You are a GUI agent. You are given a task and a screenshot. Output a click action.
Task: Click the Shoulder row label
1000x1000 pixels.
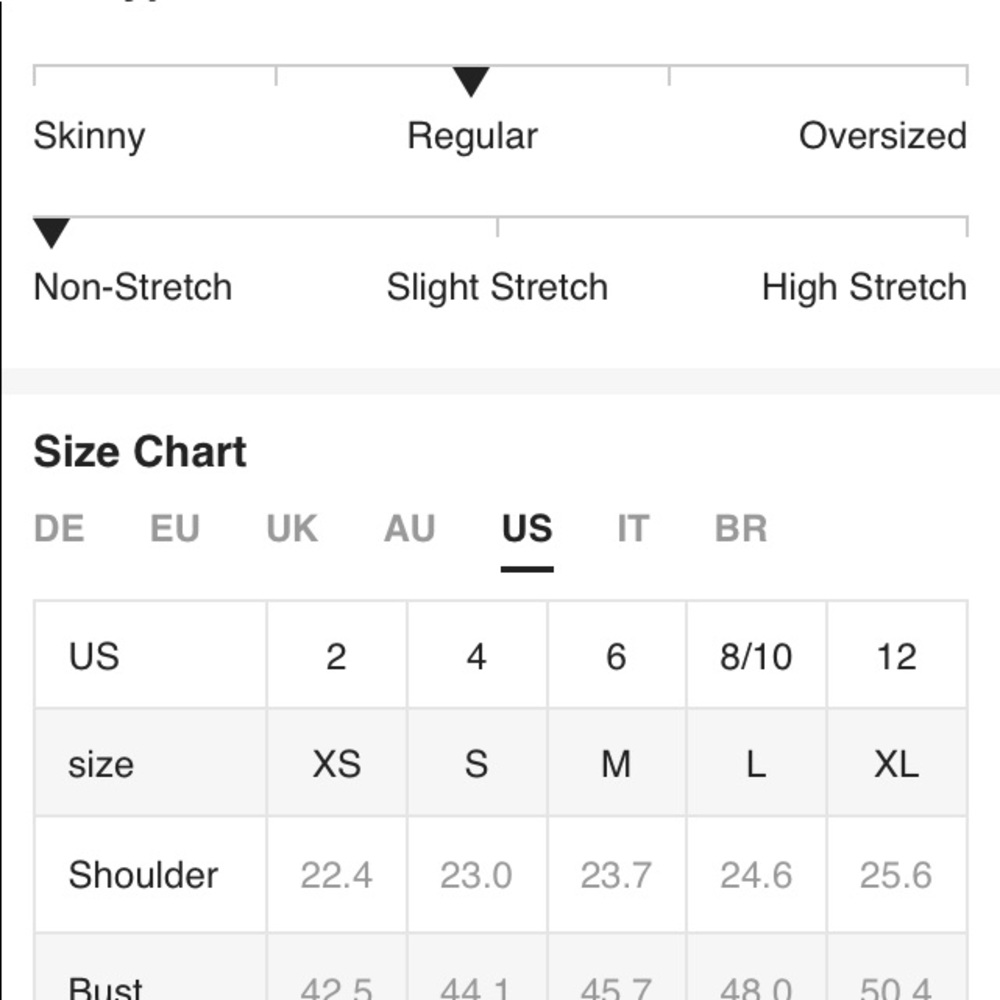click(x=143, y=875)
